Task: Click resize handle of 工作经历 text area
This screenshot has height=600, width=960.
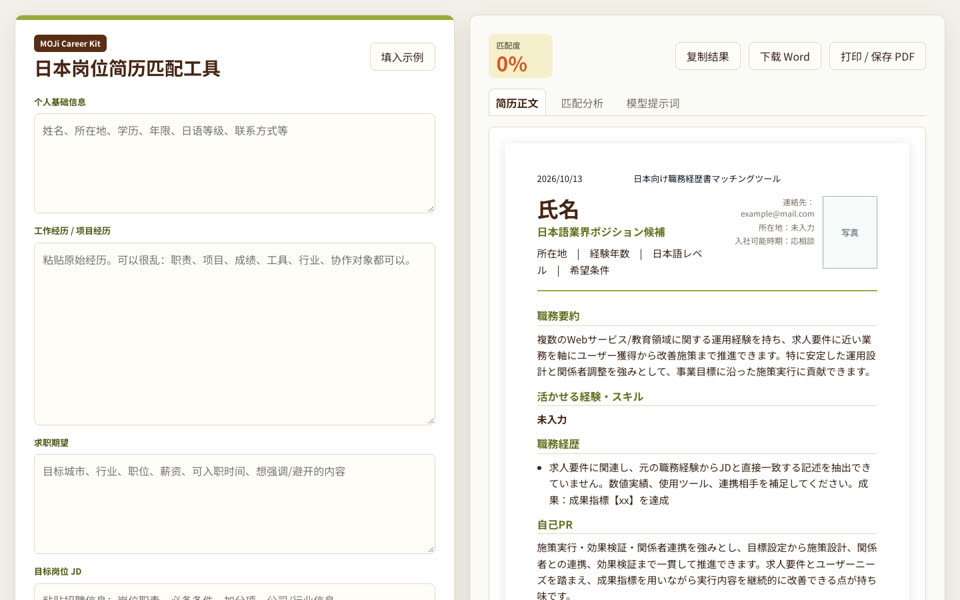Action: pos(431,421)
